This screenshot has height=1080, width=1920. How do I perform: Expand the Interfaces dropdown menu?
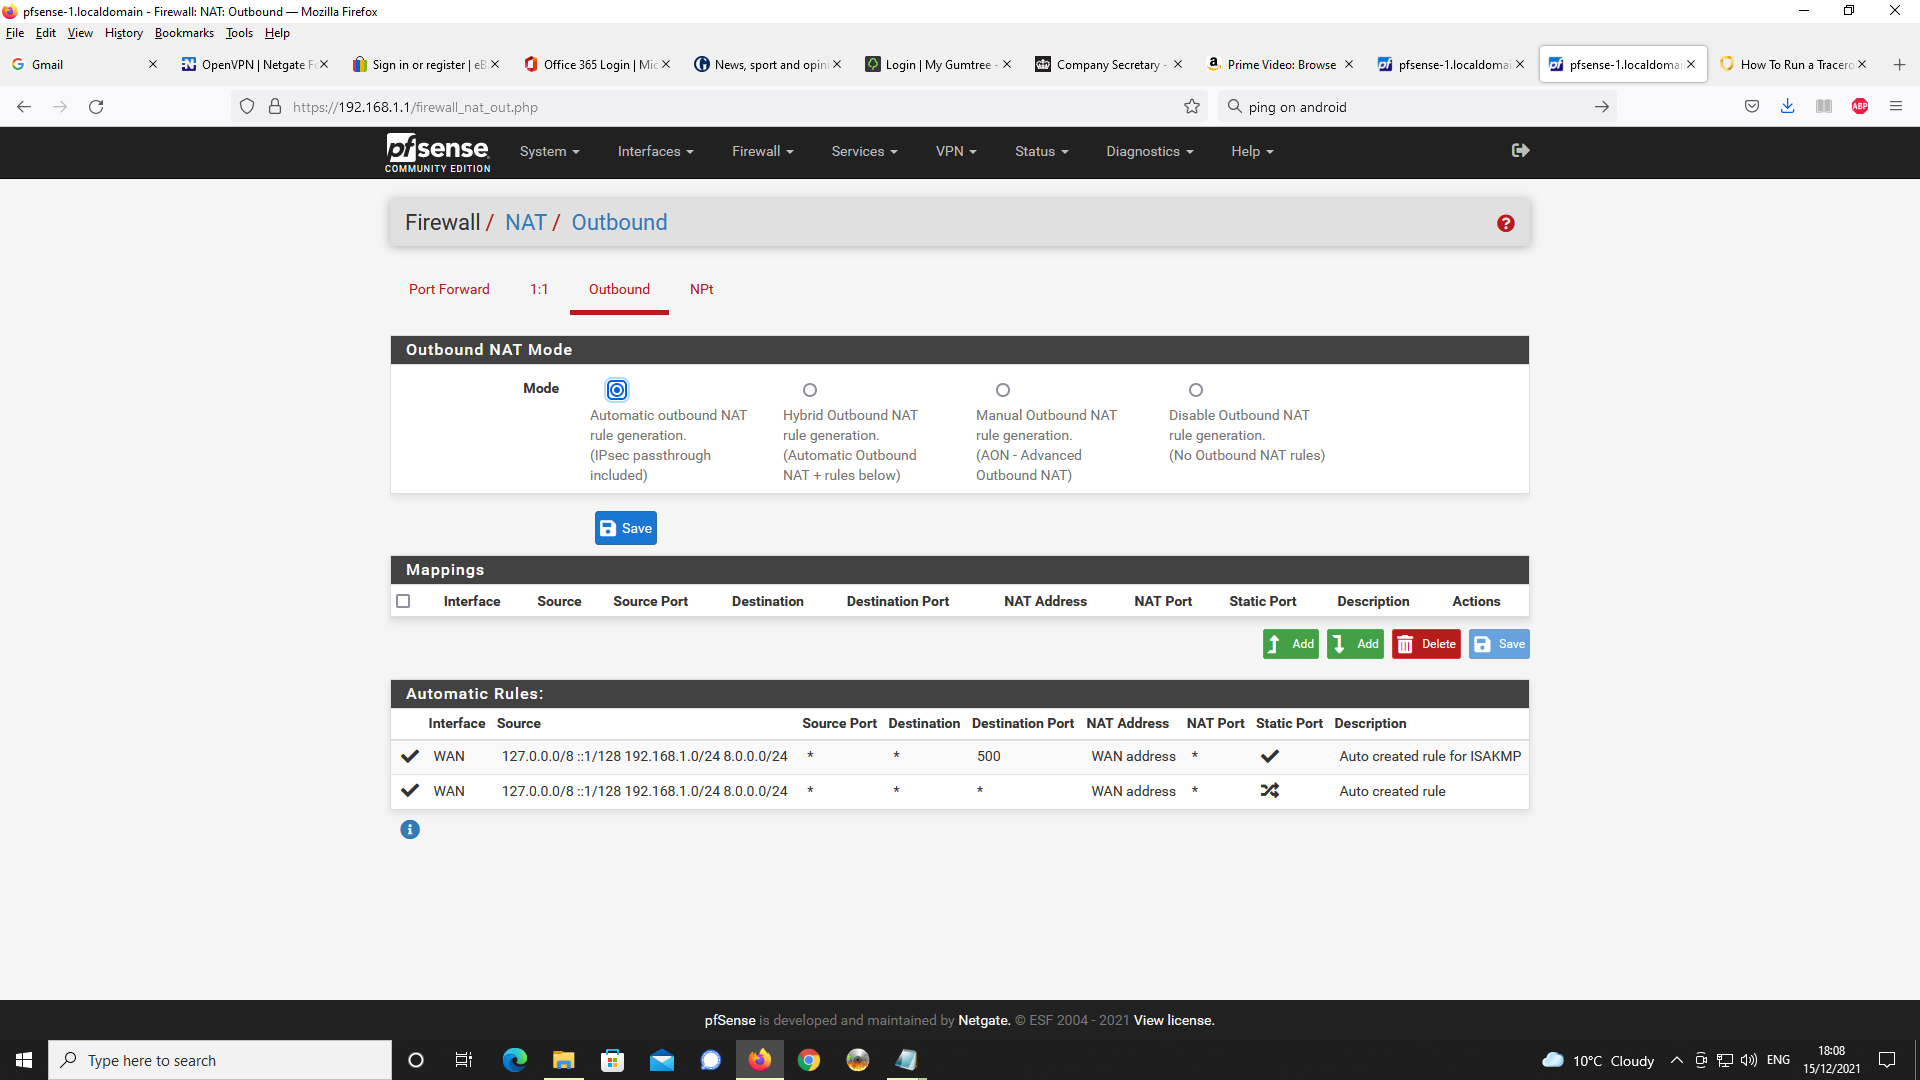[655, 151]
